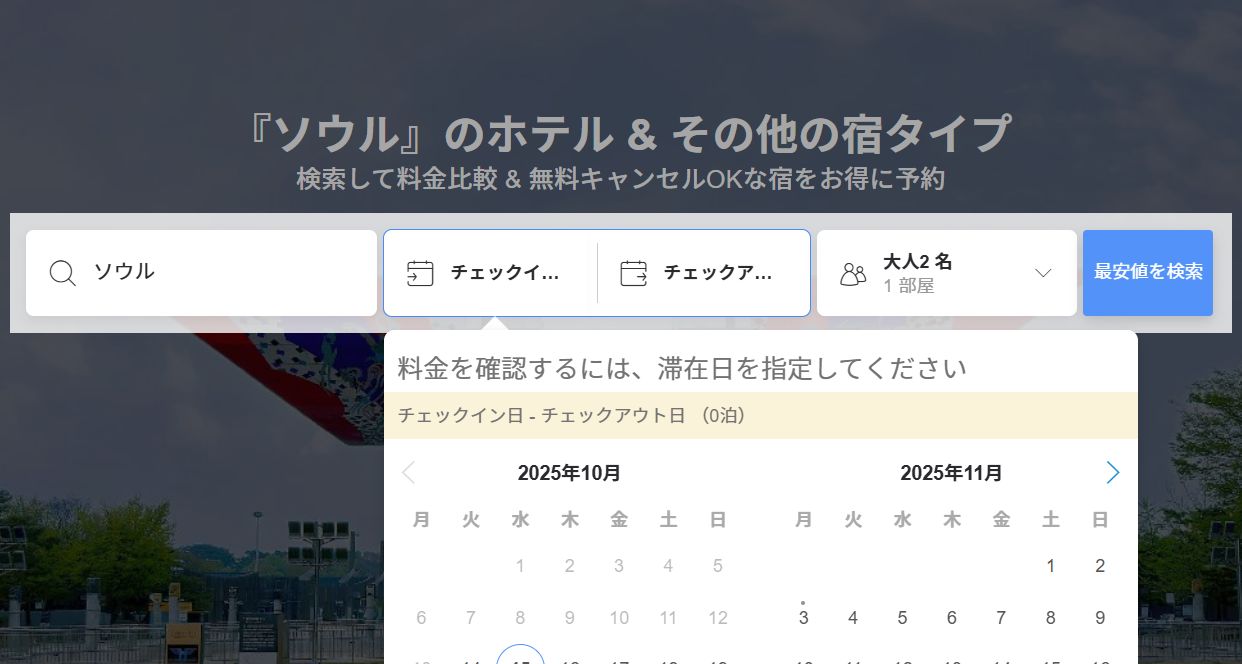The image size is (1242, 664).
Task: Go to next month with right arrow
Action: pos(1112,473)
